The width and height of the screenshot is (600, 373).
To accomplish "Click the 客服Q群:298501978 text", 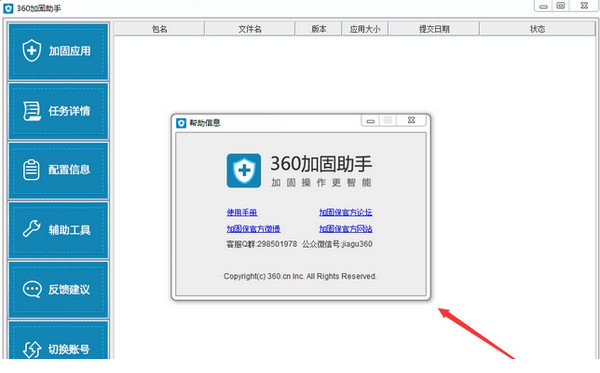I will 261,244.
